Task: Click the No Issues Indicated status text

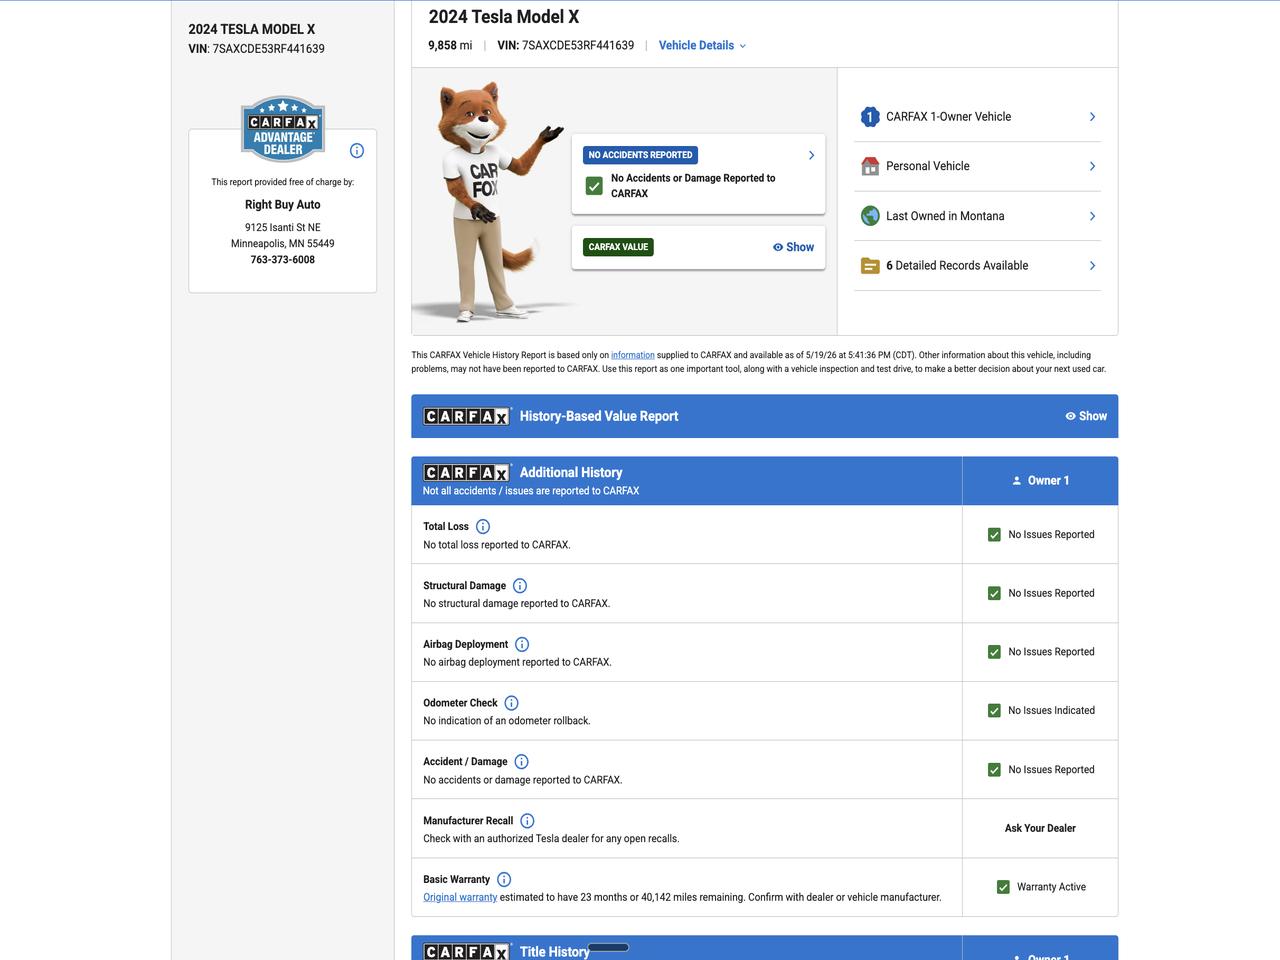Action: pos(1051,711)
